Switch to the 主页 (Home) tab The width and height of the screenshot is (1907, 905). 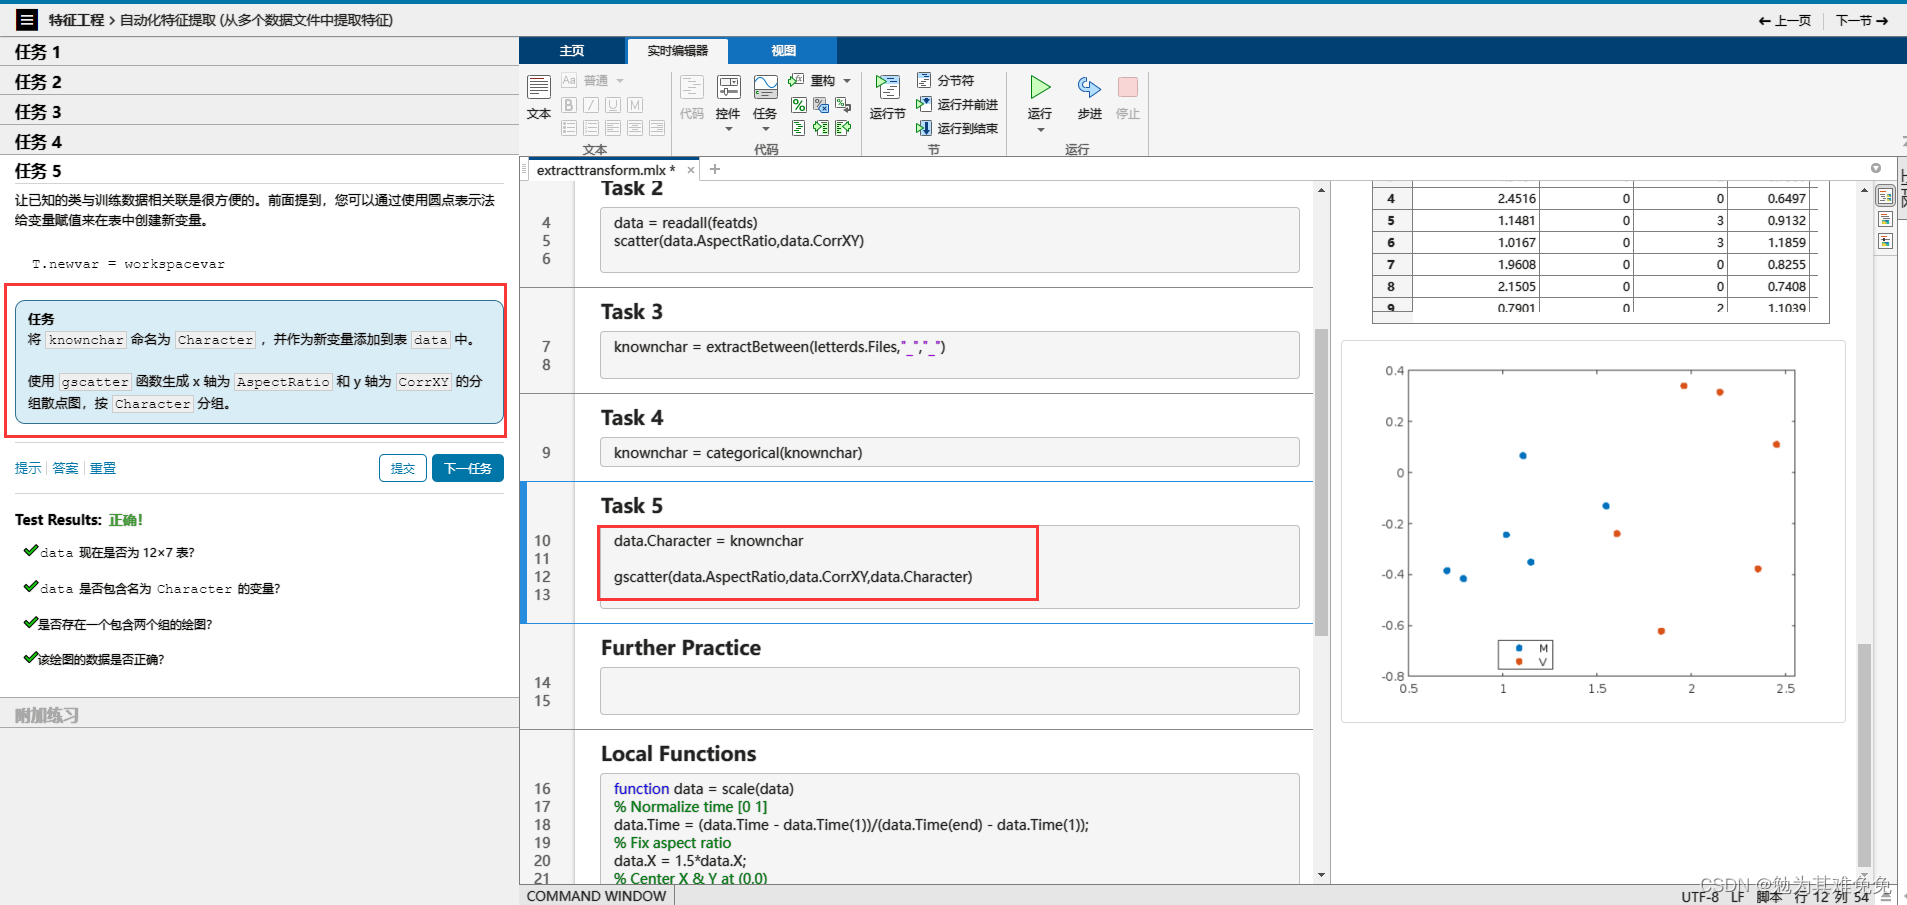[572, 51]
